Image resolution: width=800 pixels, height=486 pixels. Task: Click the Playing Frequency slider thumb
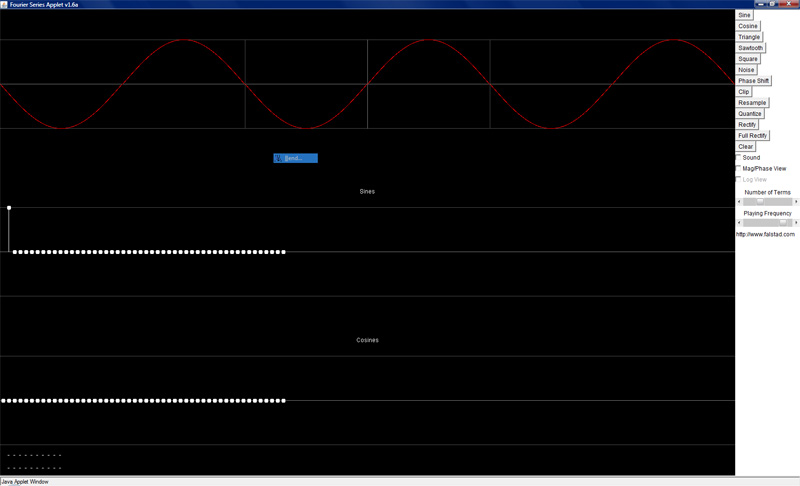[783, 223]
